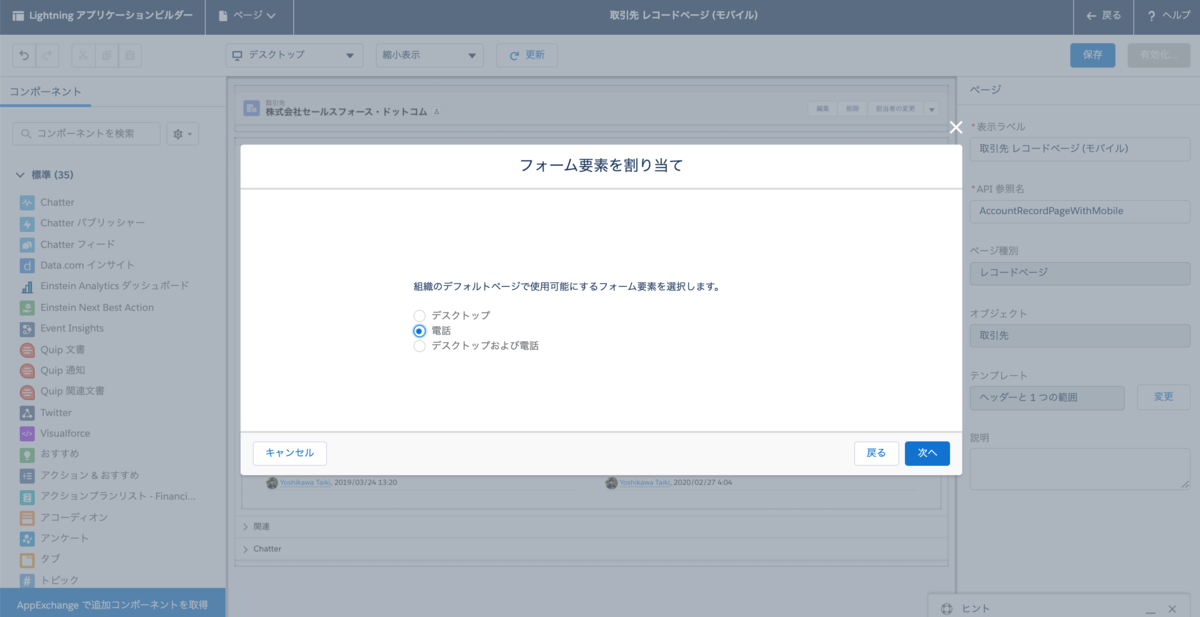This screenshot has width=1200, height=617.
Task: Click the 説明 text area
Action: pyautogui.click(x=1080, y=468)
